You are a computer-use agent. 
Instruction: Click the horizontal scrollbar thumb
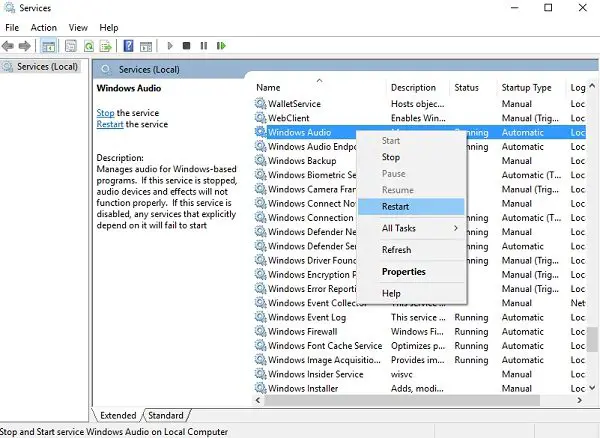point(402,400)
